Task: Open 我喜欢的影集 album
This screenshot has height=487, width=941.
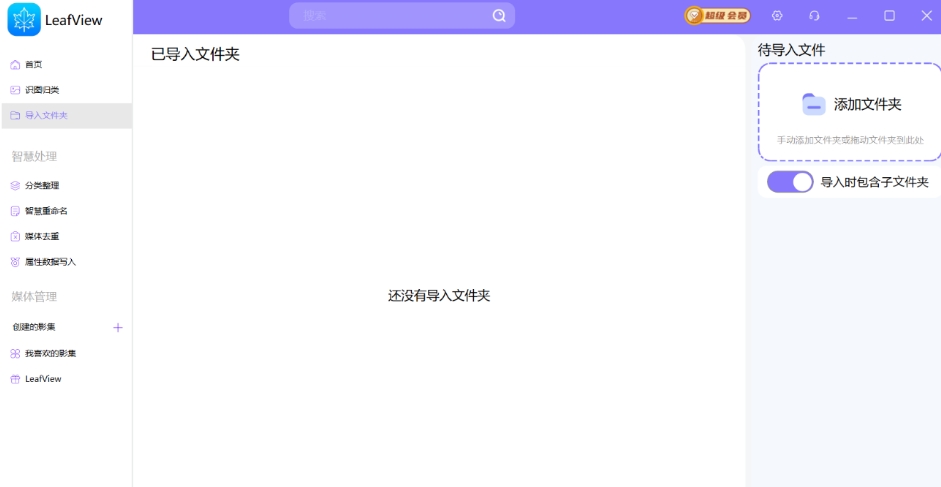Action: coord(67,354)
